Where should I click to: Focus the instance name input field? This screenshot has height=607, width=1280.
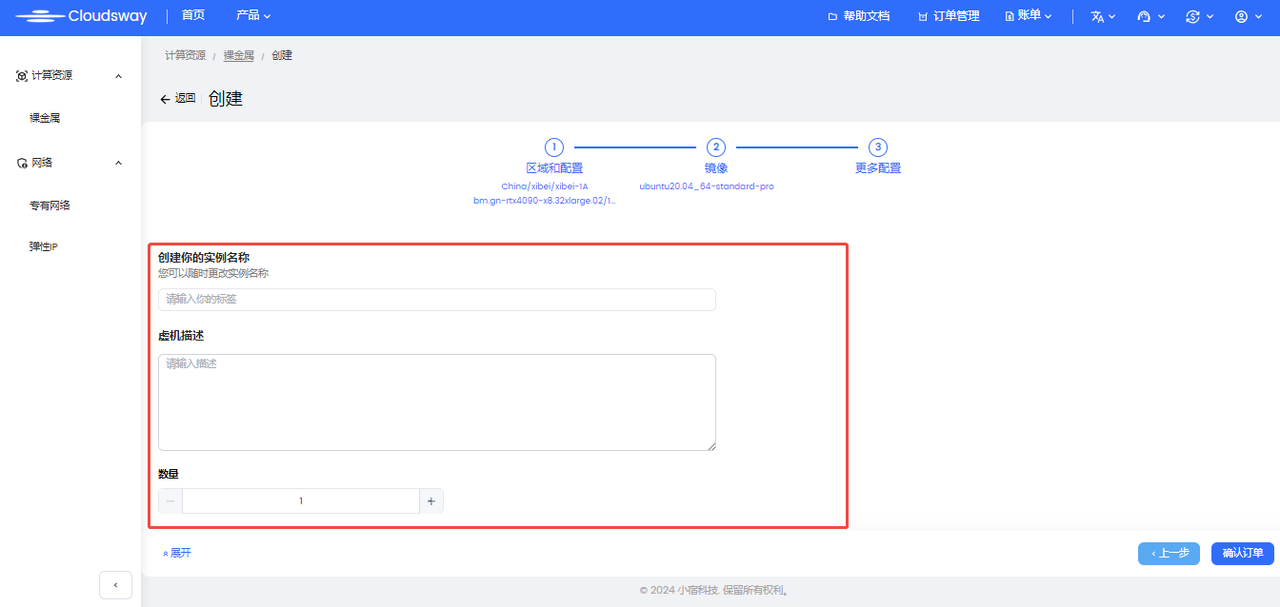436,299
